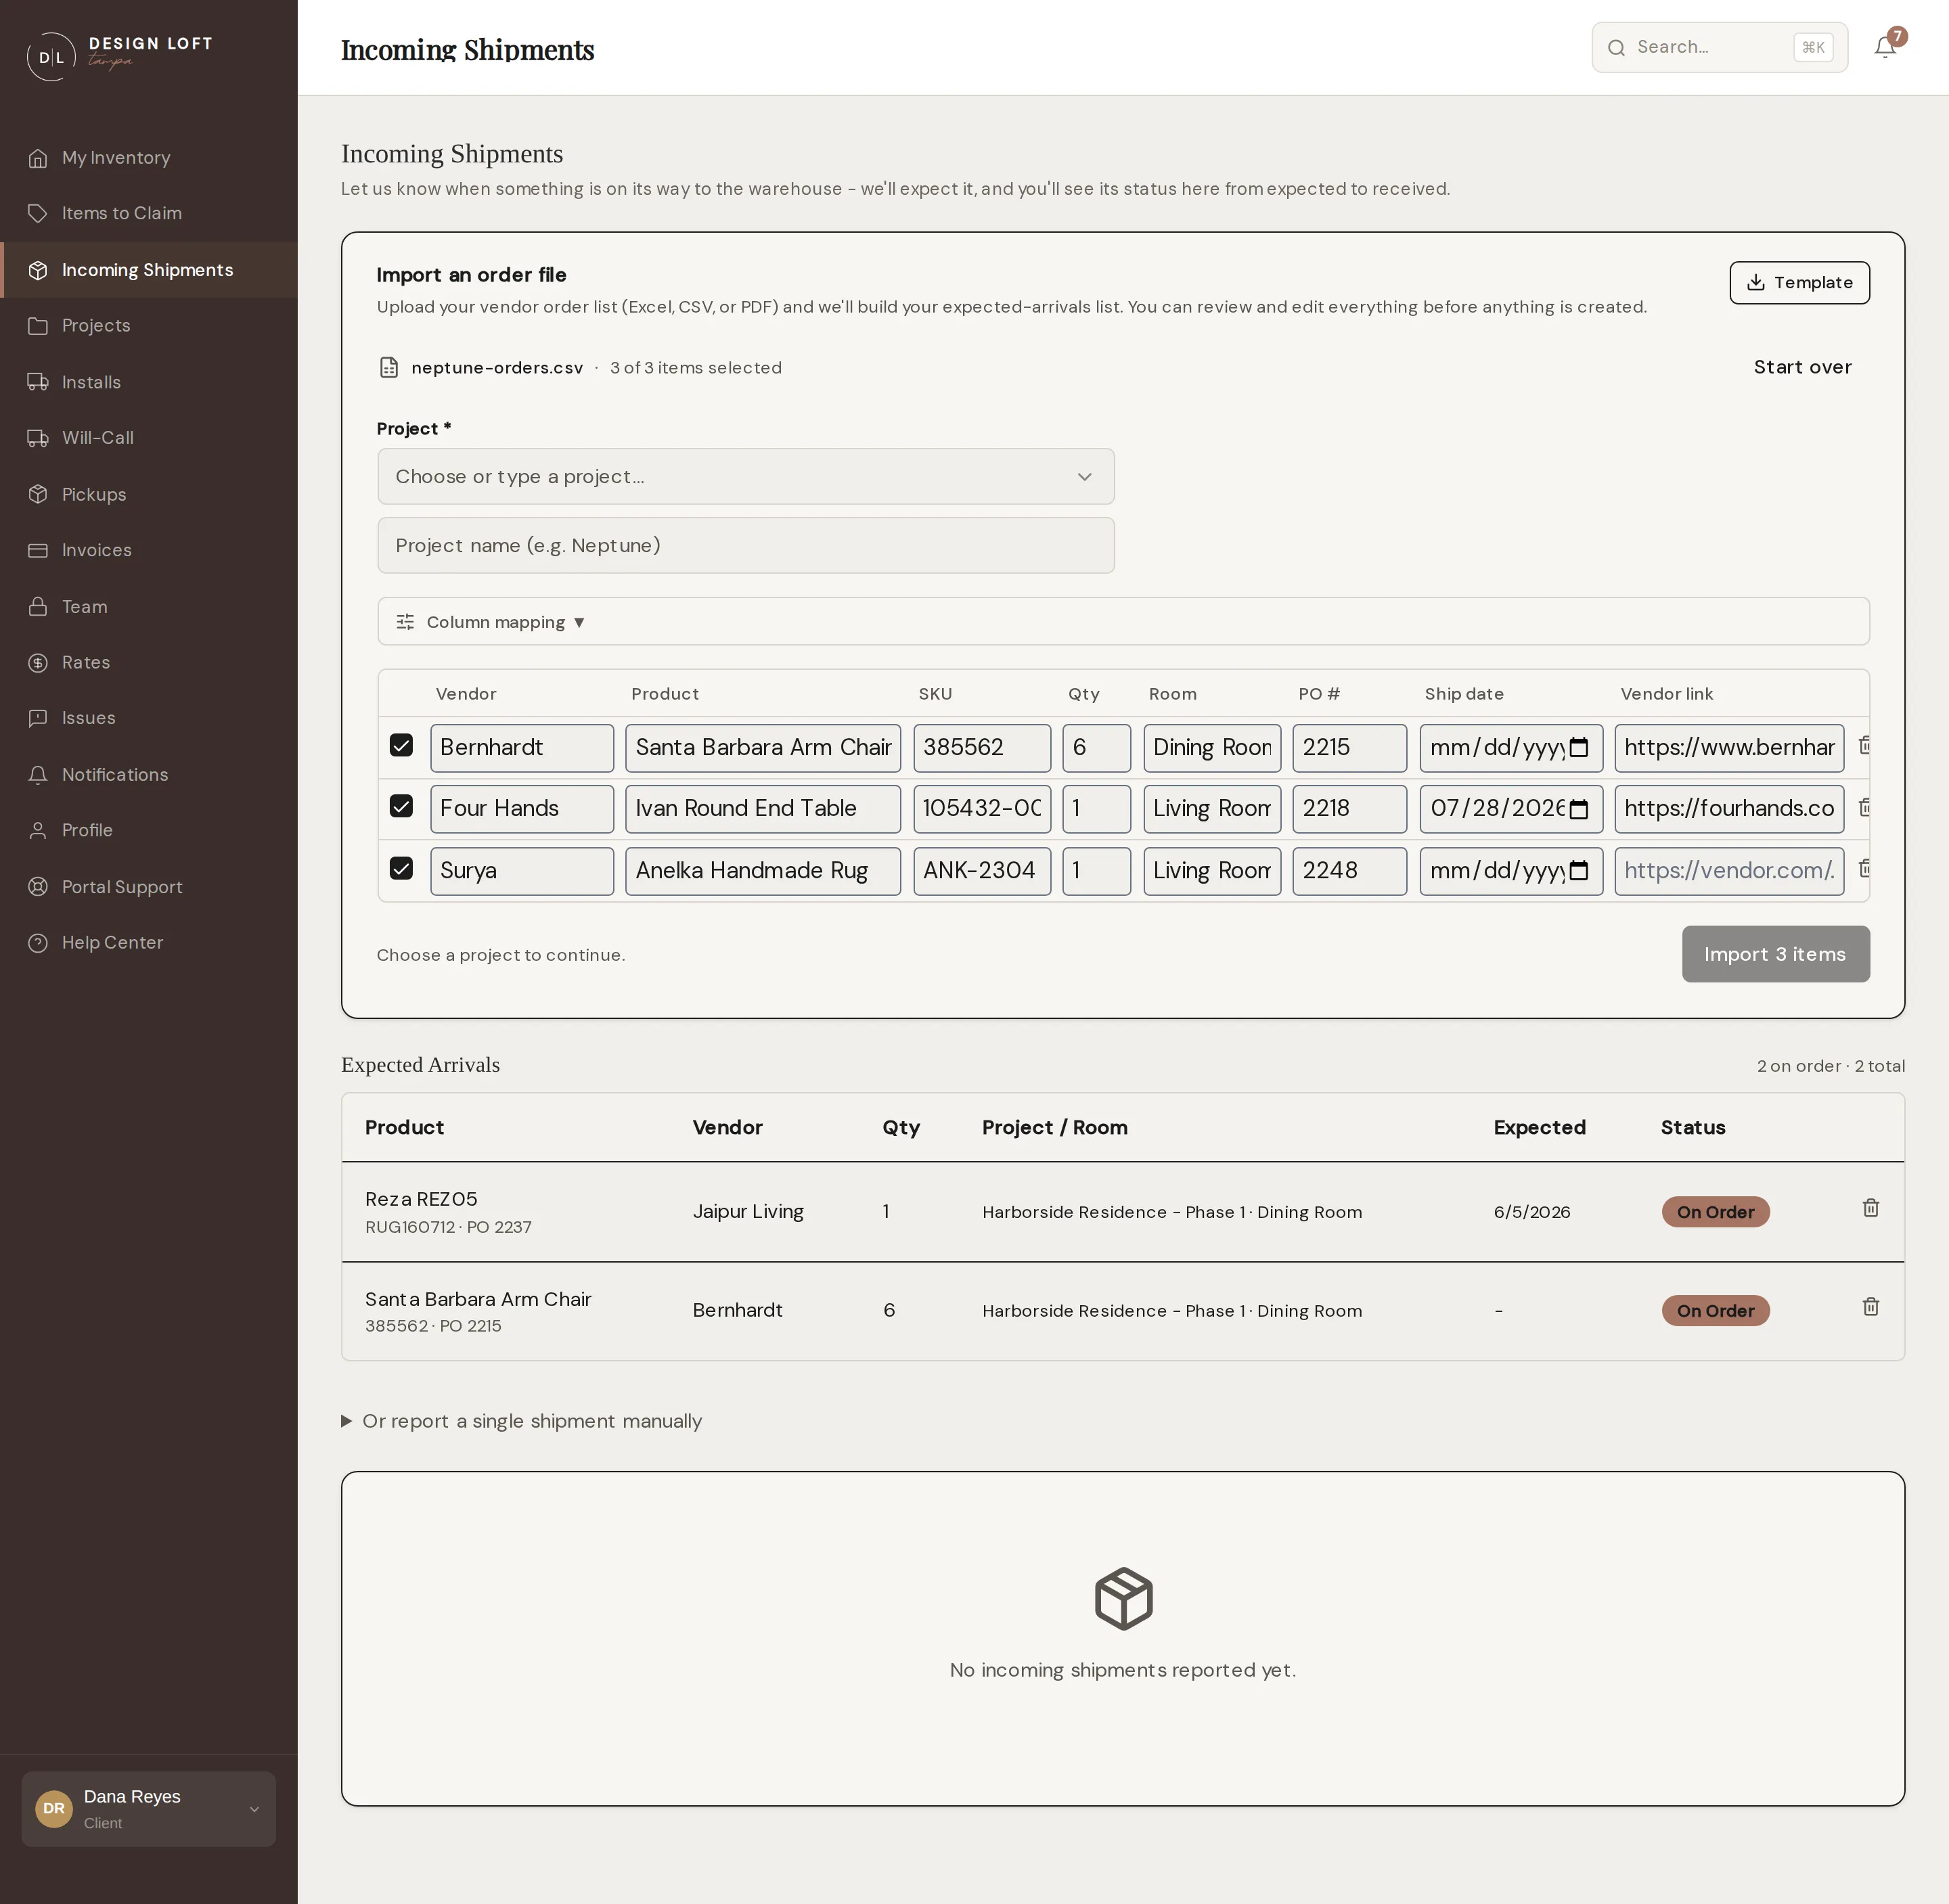Uncheck the Four Hands row checkbox
This screenshot has height=1904, width=1949.
401,807
